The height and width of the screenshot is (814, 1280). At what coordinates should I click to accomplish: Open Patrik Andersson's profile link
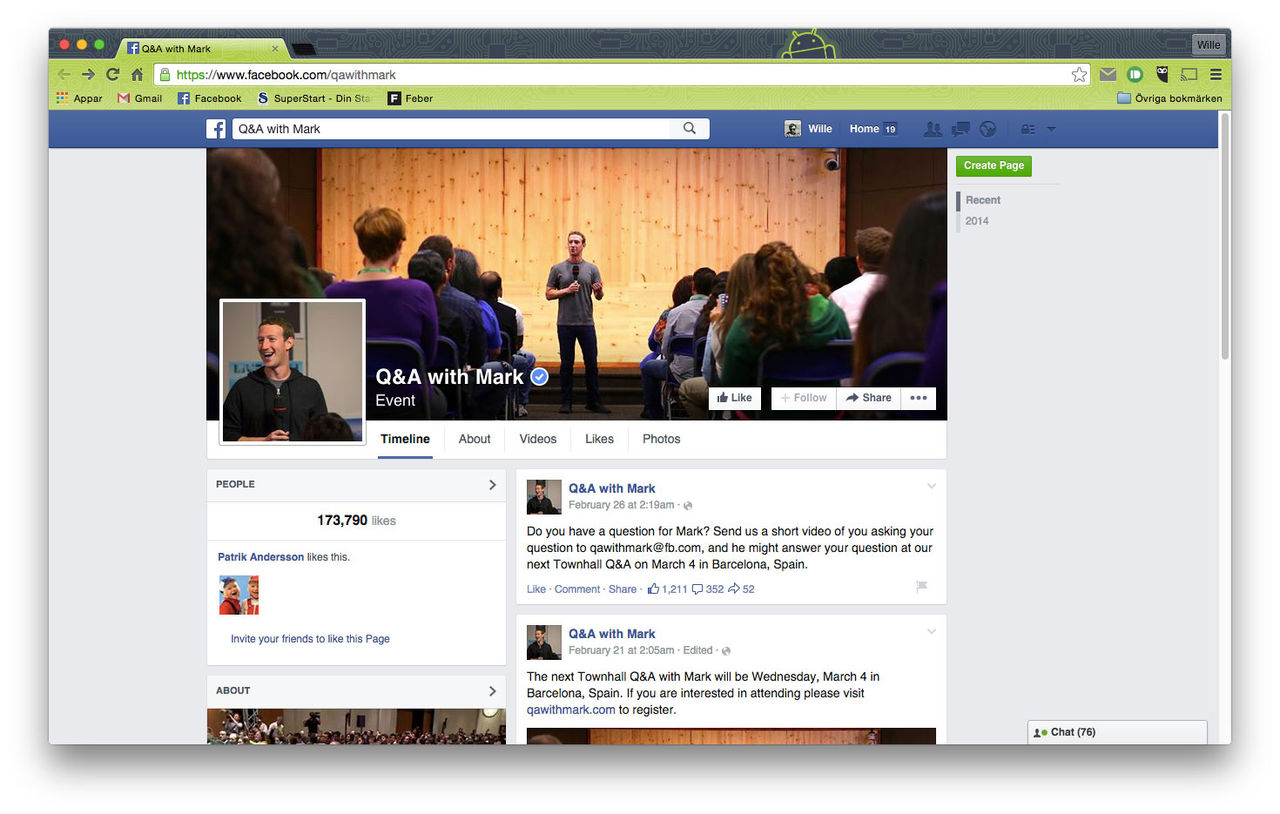click(260, 557)
